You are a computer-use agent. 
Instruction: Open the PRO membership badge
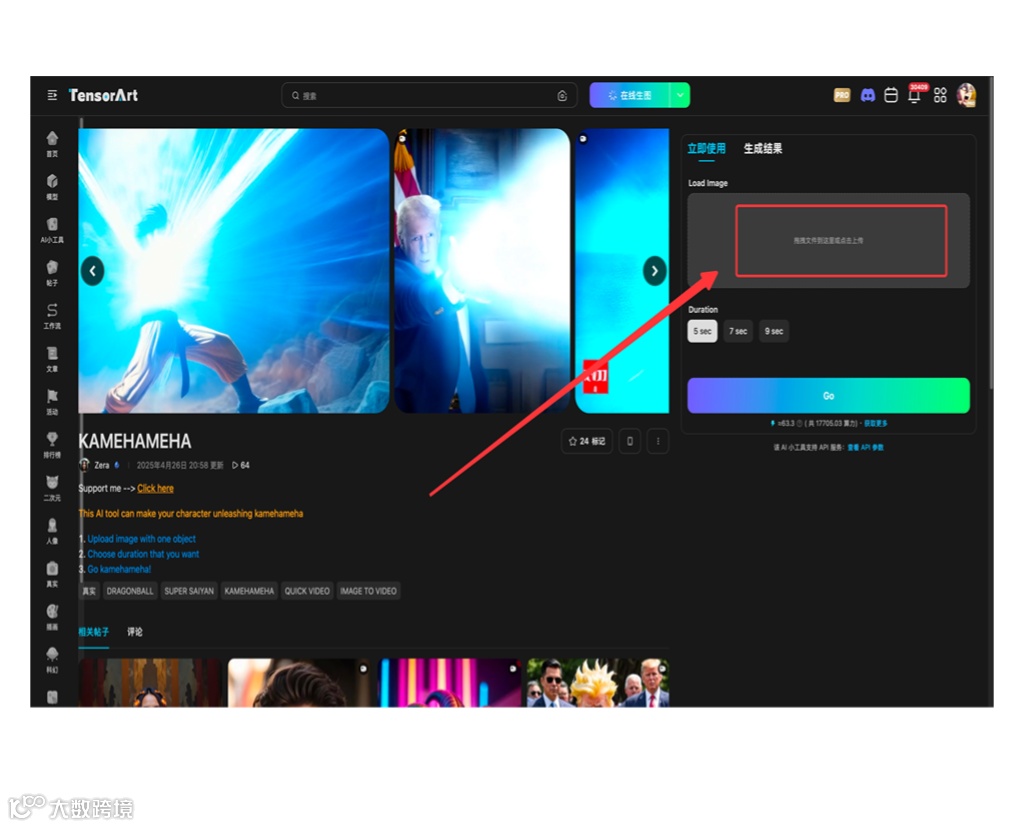coord(842,95)
